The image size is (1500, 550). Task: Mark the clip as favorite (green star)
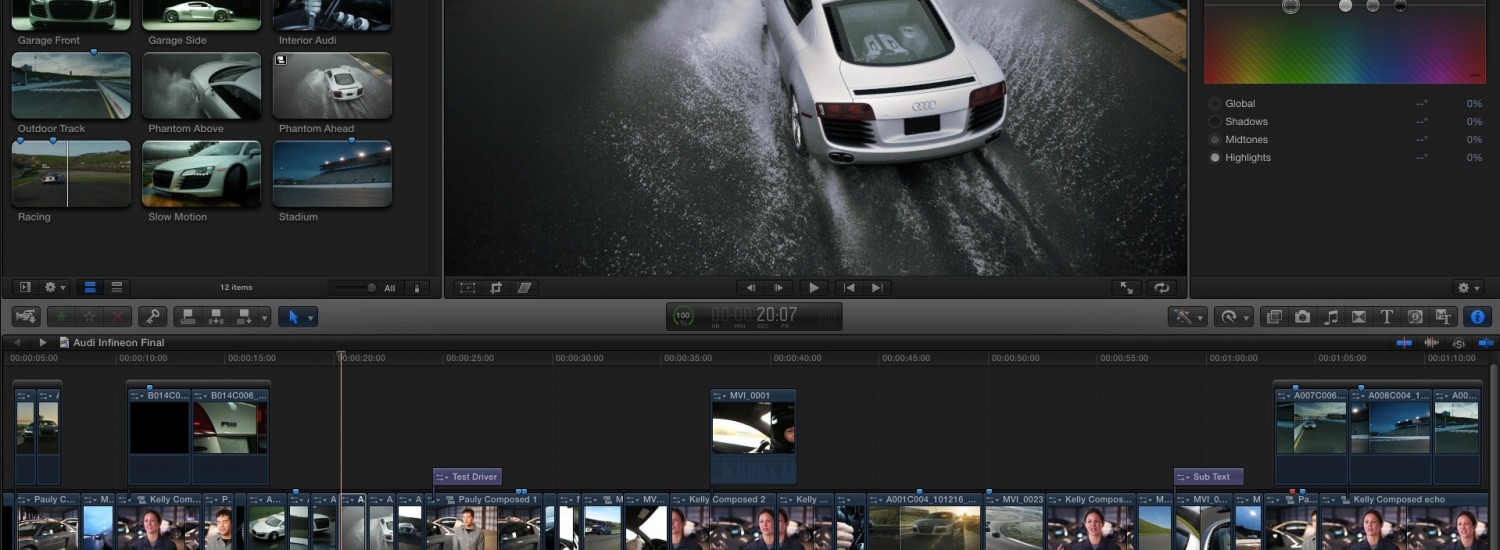pyautogui.click(x=62, y=317)
